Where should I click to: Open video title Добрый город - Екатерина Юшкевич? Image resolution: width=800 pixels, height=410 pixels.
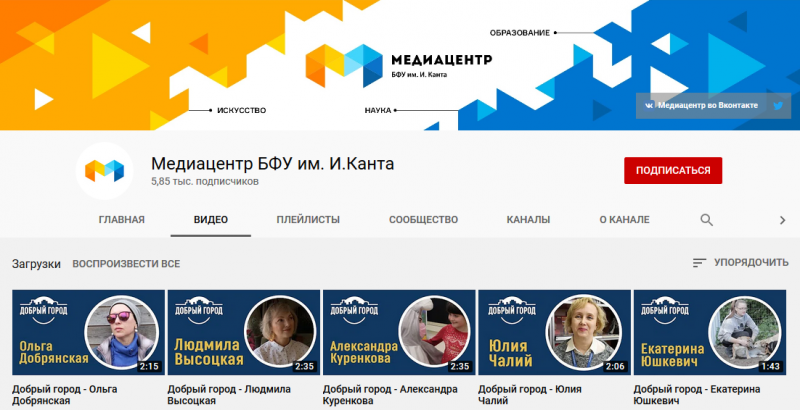point(697,395)
